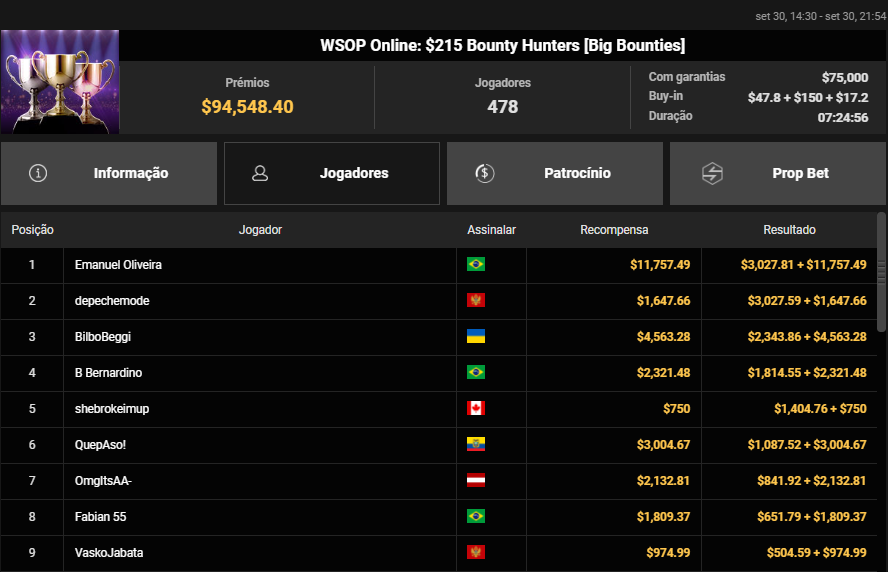Click the players list vertical scrollbar
888x572 pixels.
881,270
